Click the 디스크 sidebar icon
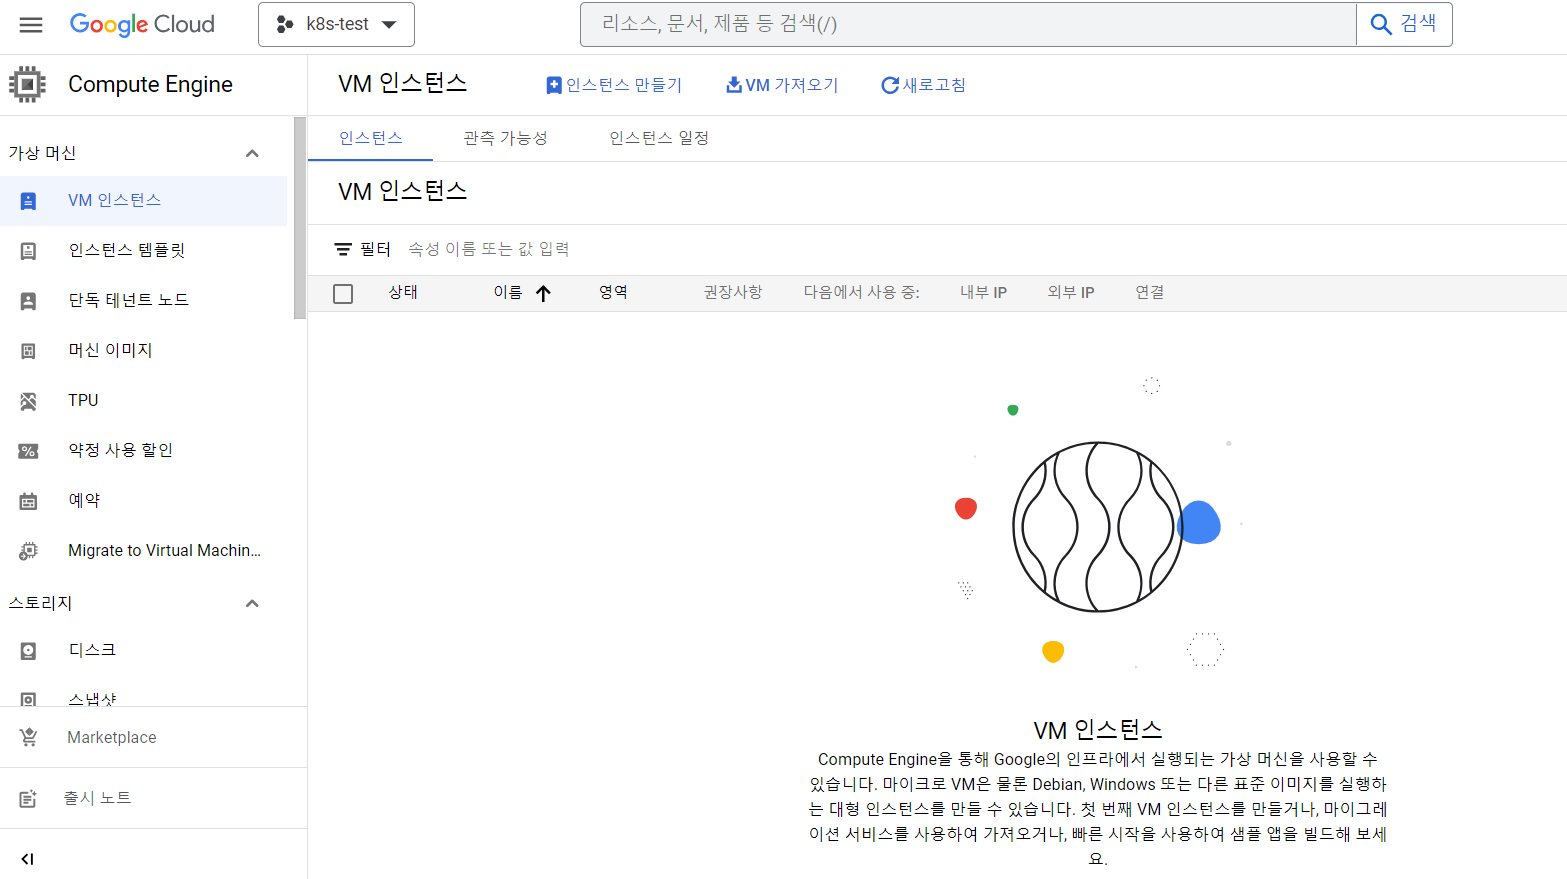 pyautogui.click(x=28, y=651)
